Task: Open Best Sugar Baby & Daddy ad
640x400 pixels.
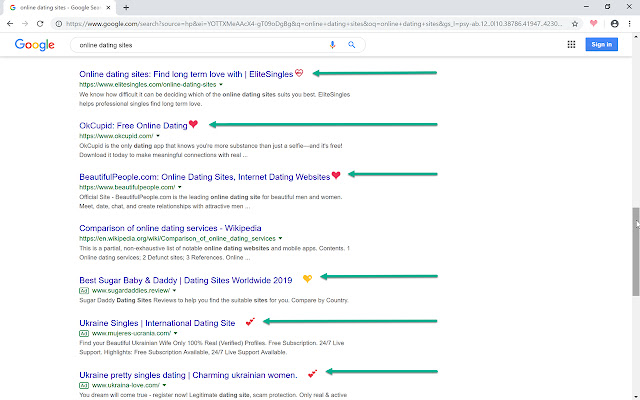Action: (186, 280)
